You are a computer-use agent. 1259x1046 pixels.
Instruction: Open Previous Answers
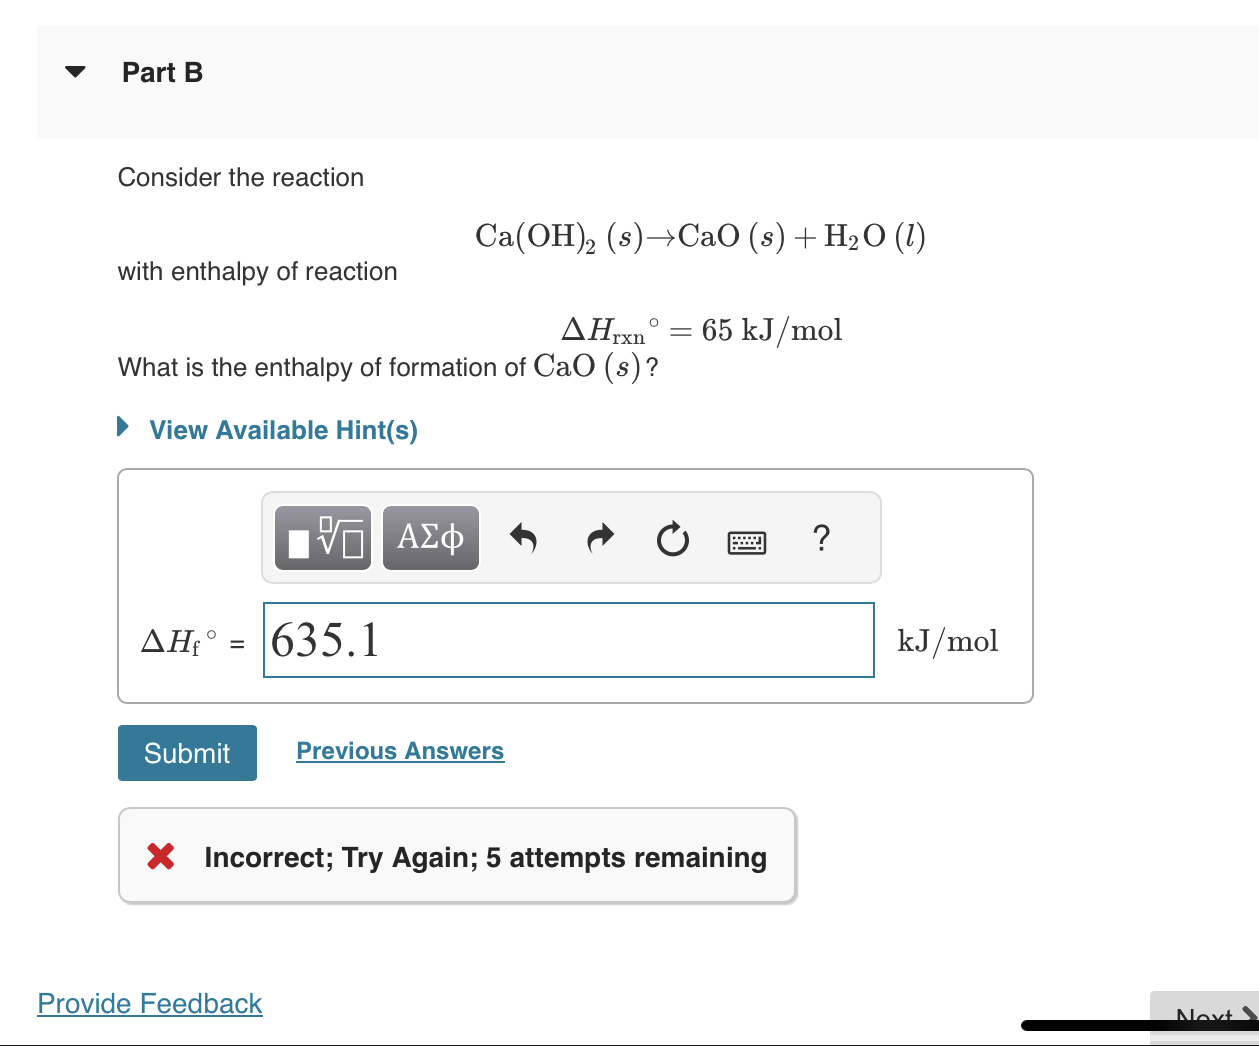[x=400, y=750]
